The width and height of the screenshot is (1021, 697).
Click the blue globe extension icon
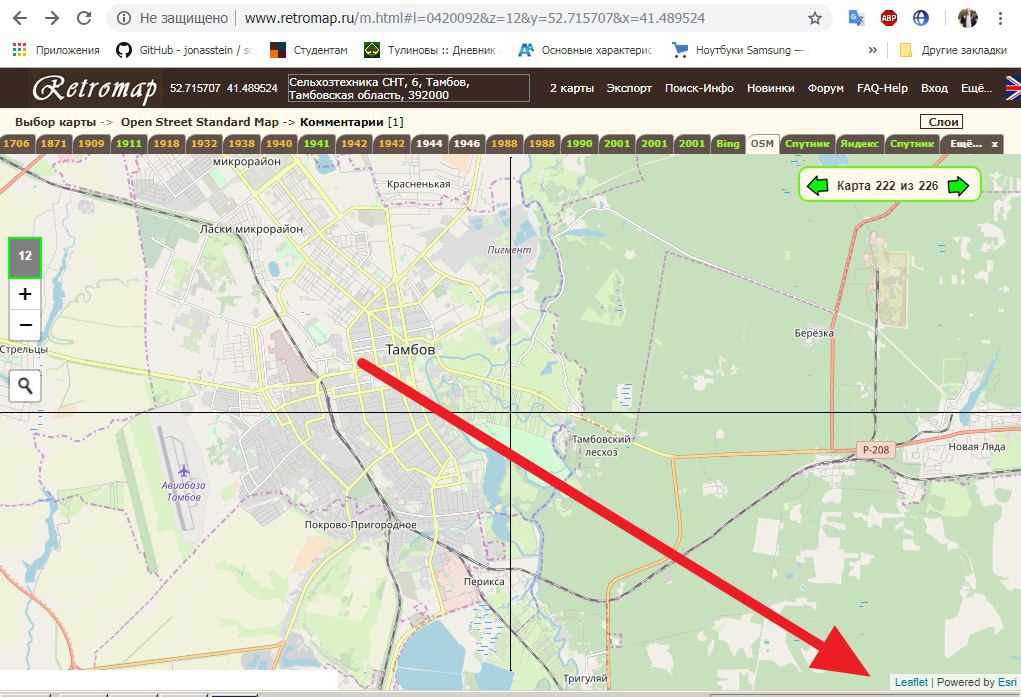921,18
